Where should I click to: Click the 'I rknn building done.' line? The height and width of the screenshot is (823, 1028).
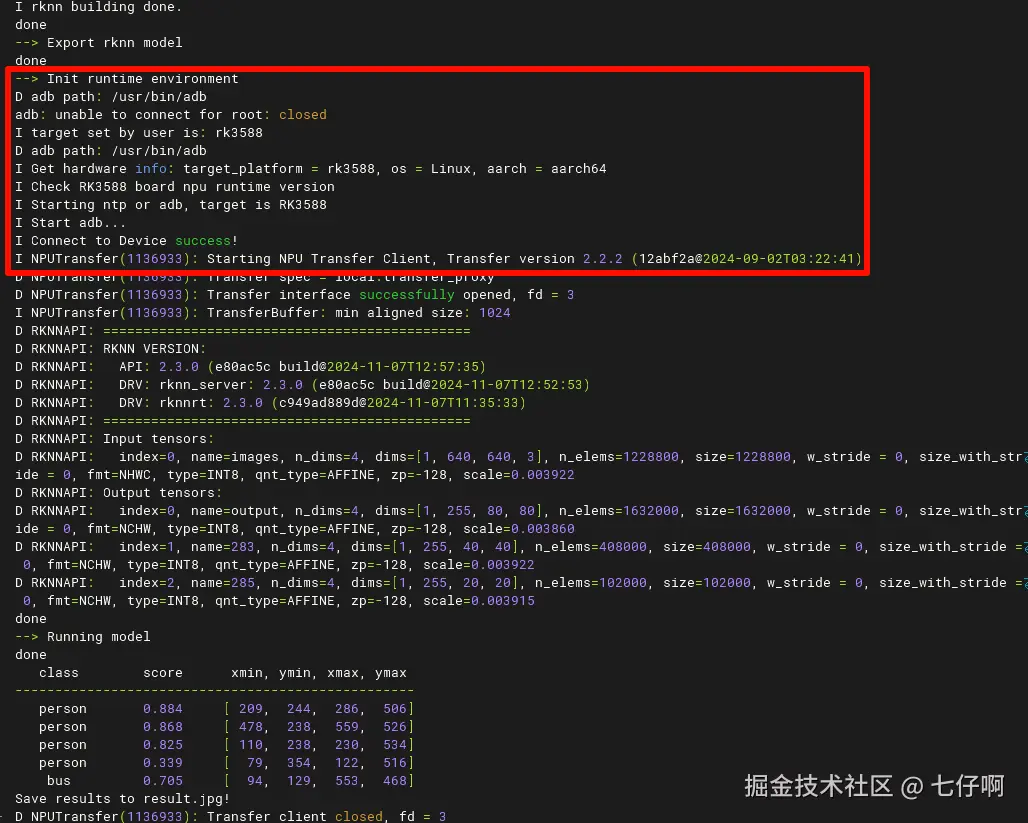[98, 7]
